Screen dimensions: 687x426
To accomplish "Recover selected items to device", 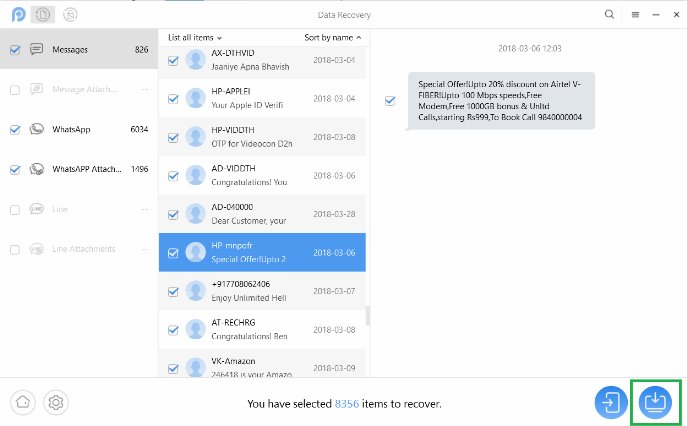I will tap(611, 402).
